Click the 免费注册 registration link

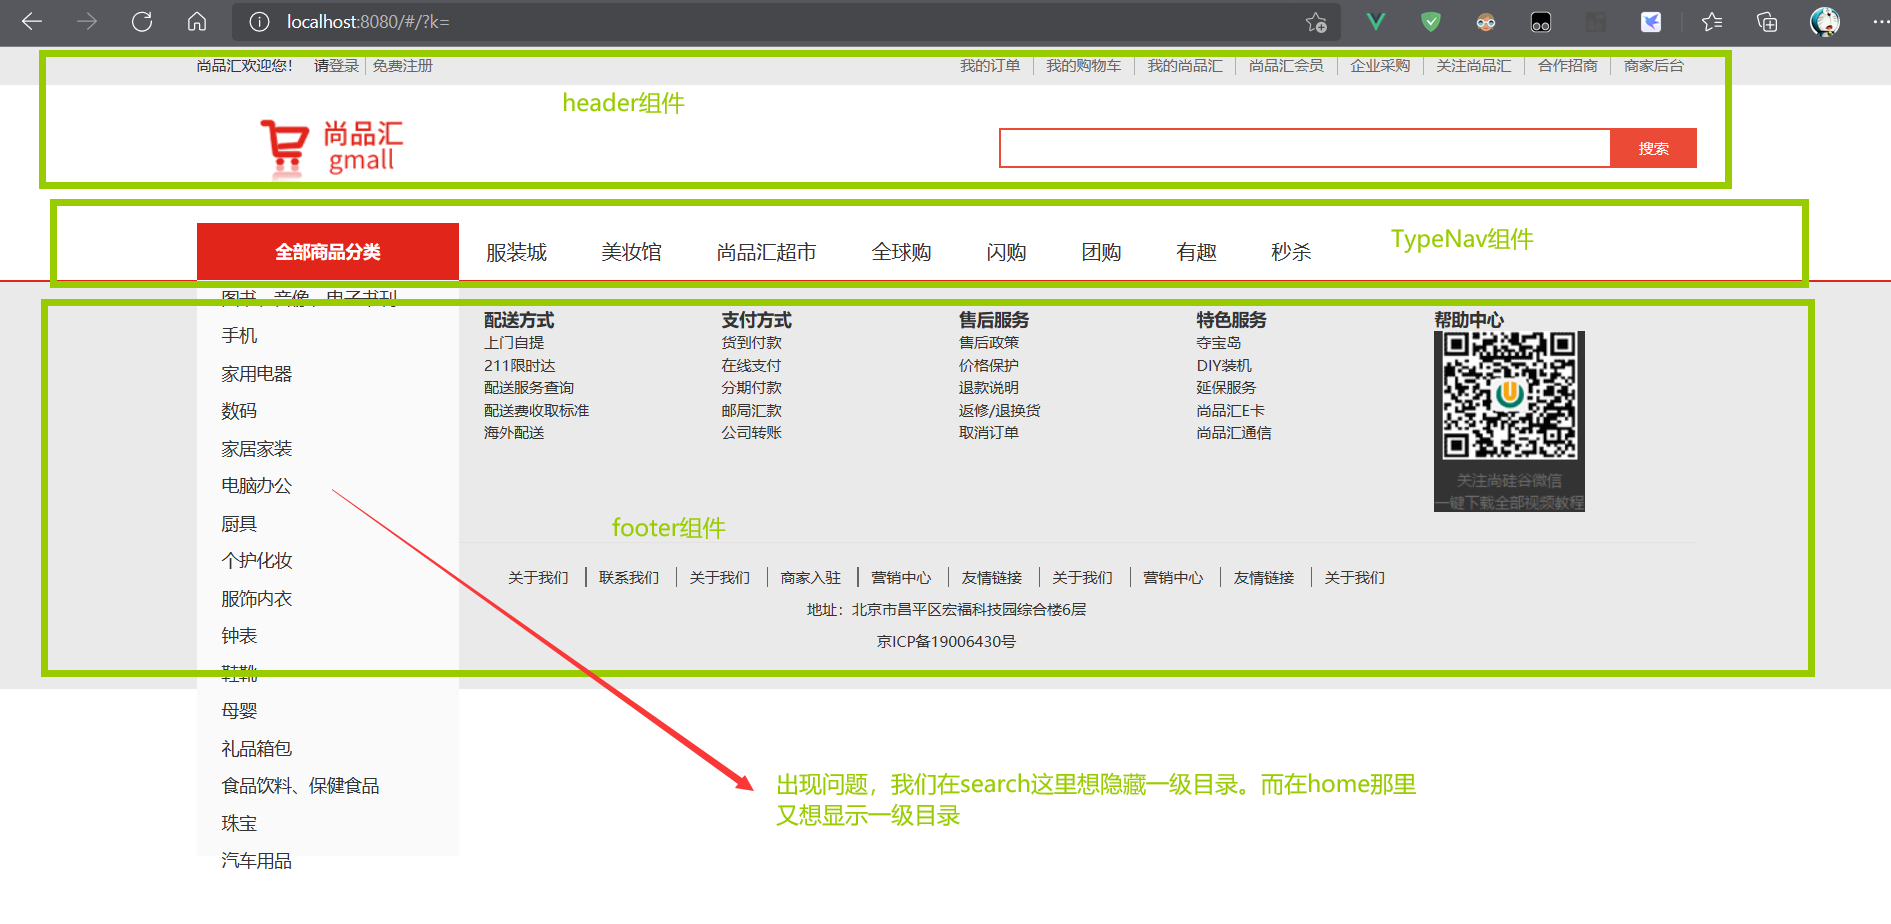402,65
